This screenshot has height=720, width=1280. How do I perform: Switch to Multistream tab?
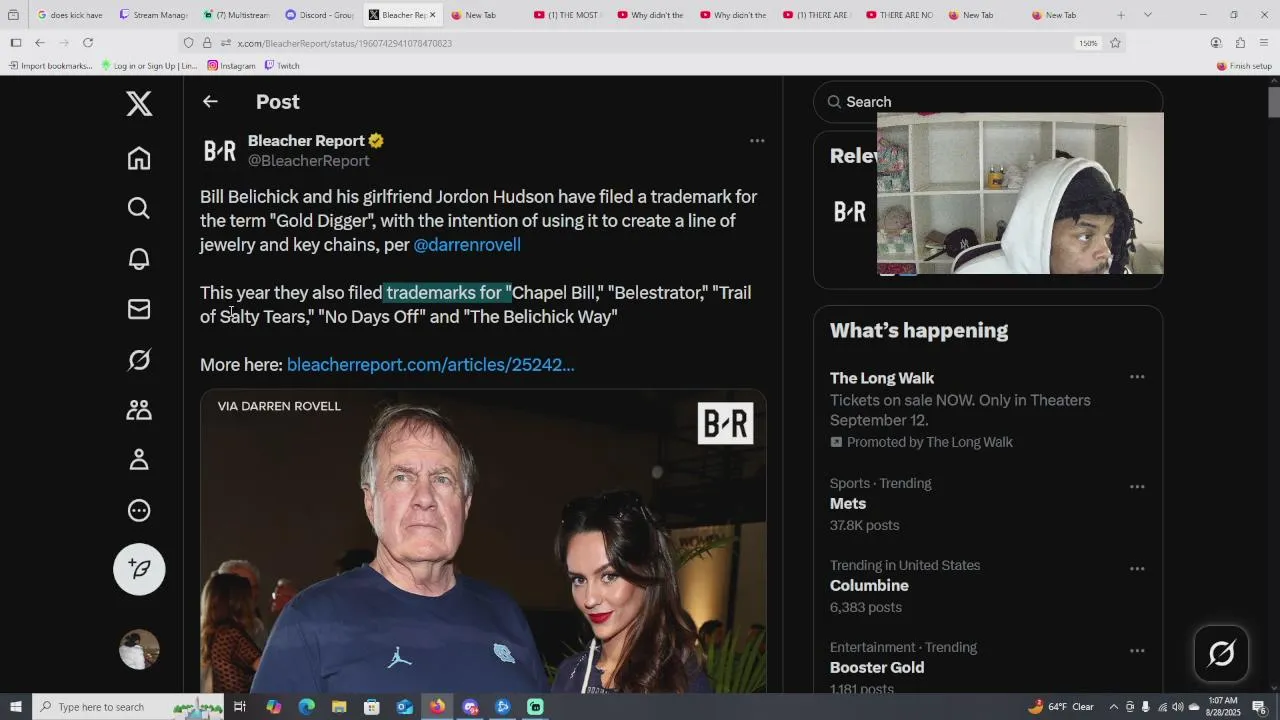pos(235,15)
